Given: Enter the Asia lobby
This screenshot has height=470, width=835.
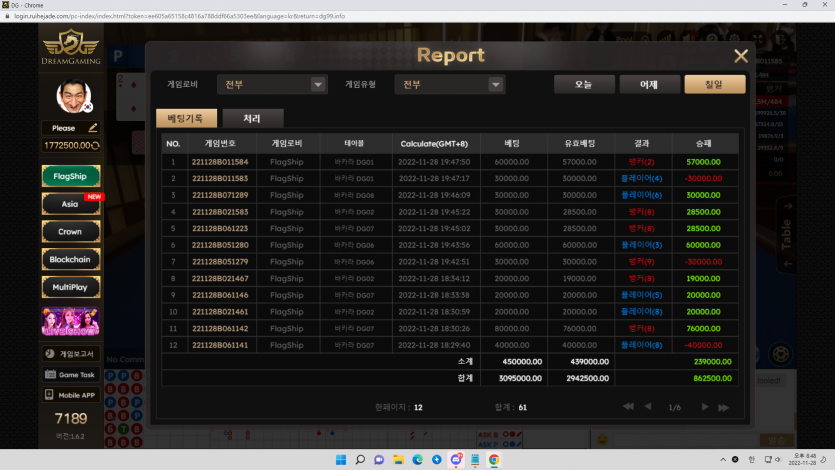Looking at the screenshot, I should click(71, 204).
